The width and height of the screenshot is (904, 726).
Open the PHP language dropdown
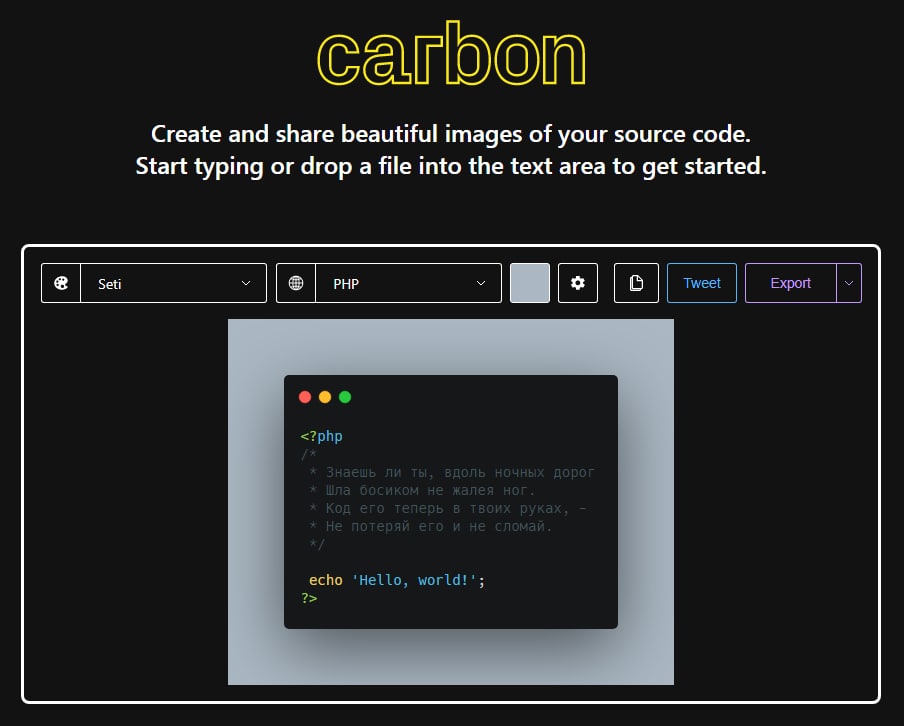(x=408, y=283)
